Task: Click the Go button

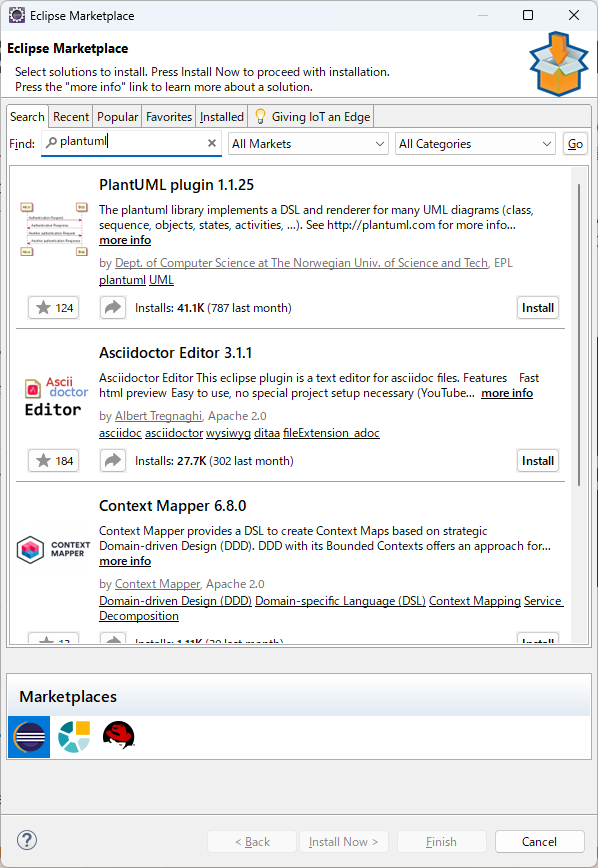Action: [575, 144]
